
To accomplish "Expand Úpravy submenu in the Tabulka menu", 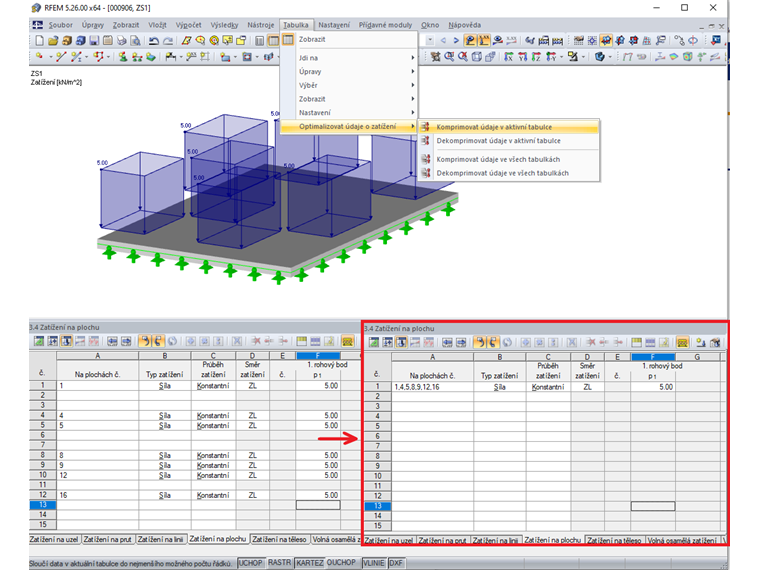I will click(x=348, y=71).
